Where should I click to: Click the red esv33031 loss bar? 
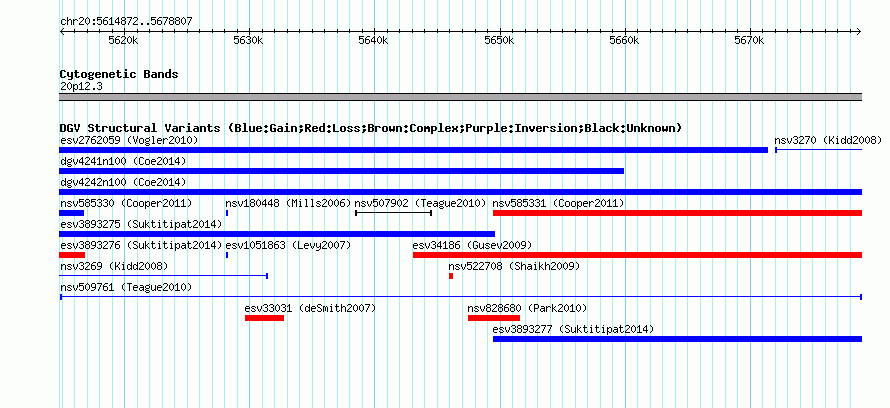(265, 318)
